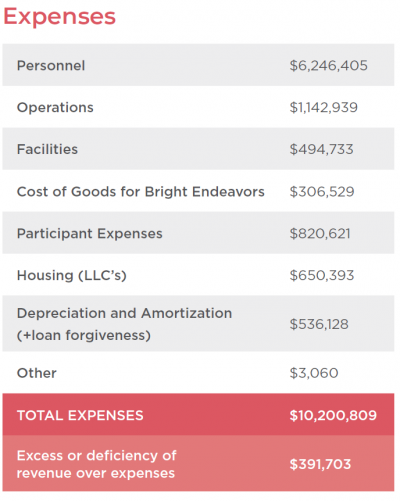Select the TOTAL EXPENSES label
The image size is (400, 501).
point(80,416)
